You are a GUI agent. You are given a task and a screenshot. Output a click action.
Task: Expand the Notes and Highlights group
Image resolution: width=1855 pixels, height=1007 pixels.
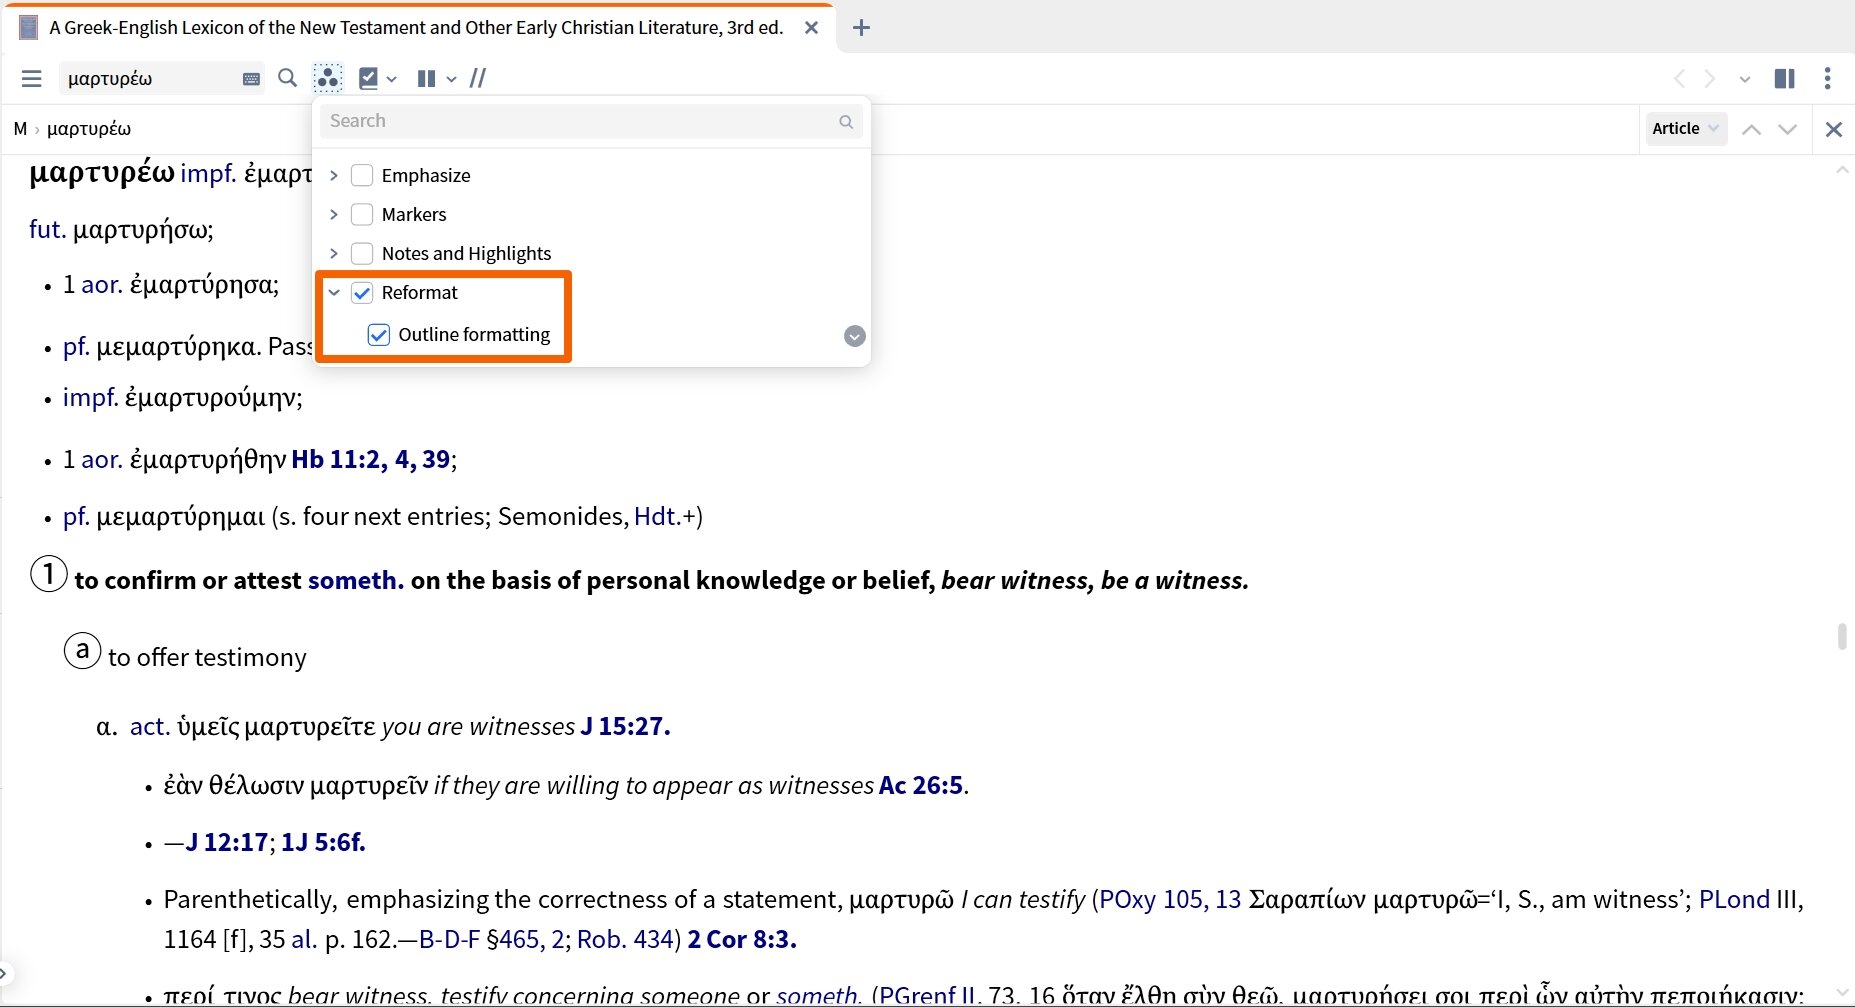pos(334,253)
